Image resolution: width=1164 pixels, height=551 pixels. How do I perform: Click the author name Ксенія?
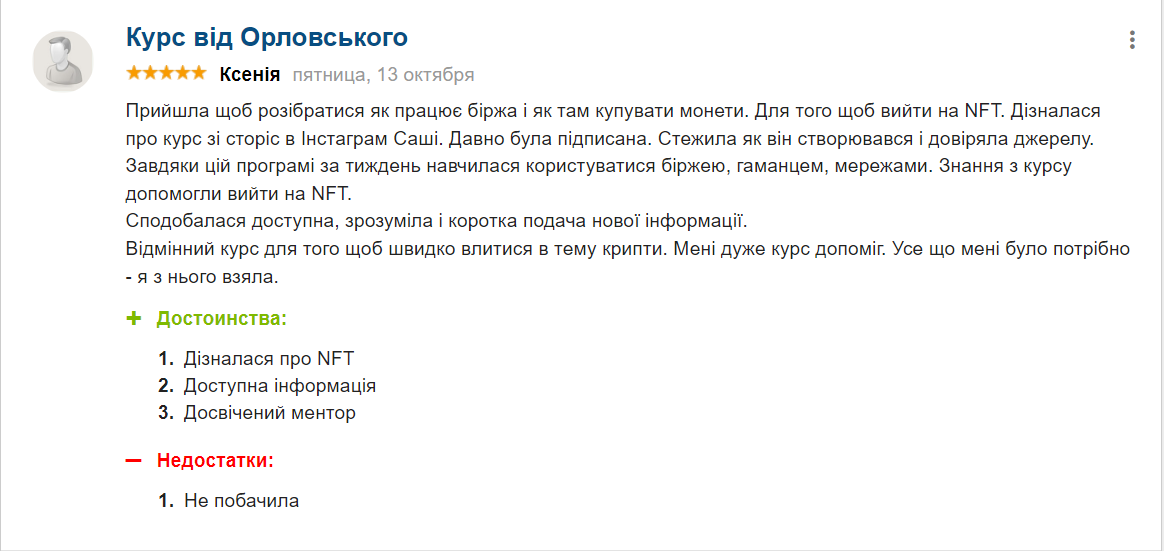pyautogui.click(x=249, y=74)
